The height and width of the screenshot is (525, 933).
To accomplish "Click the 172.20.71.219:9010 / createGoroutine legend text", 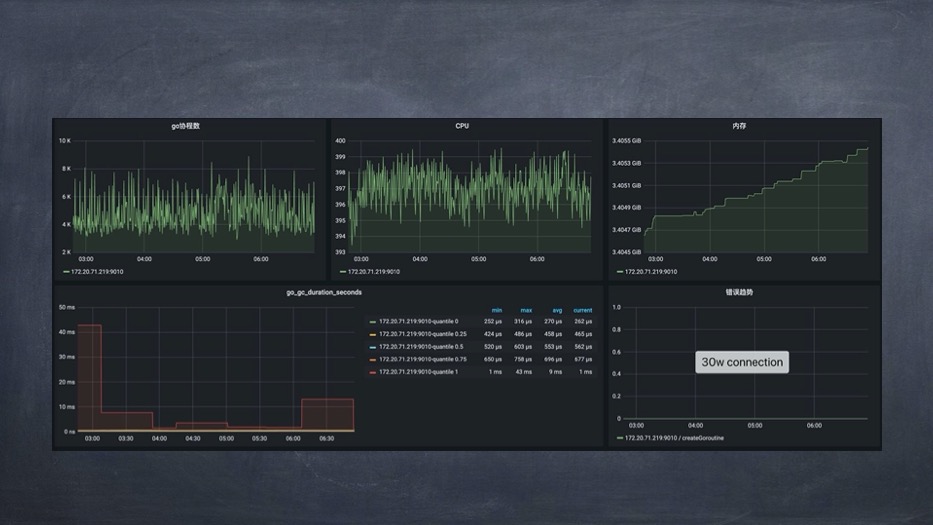I will click(675, 438).
